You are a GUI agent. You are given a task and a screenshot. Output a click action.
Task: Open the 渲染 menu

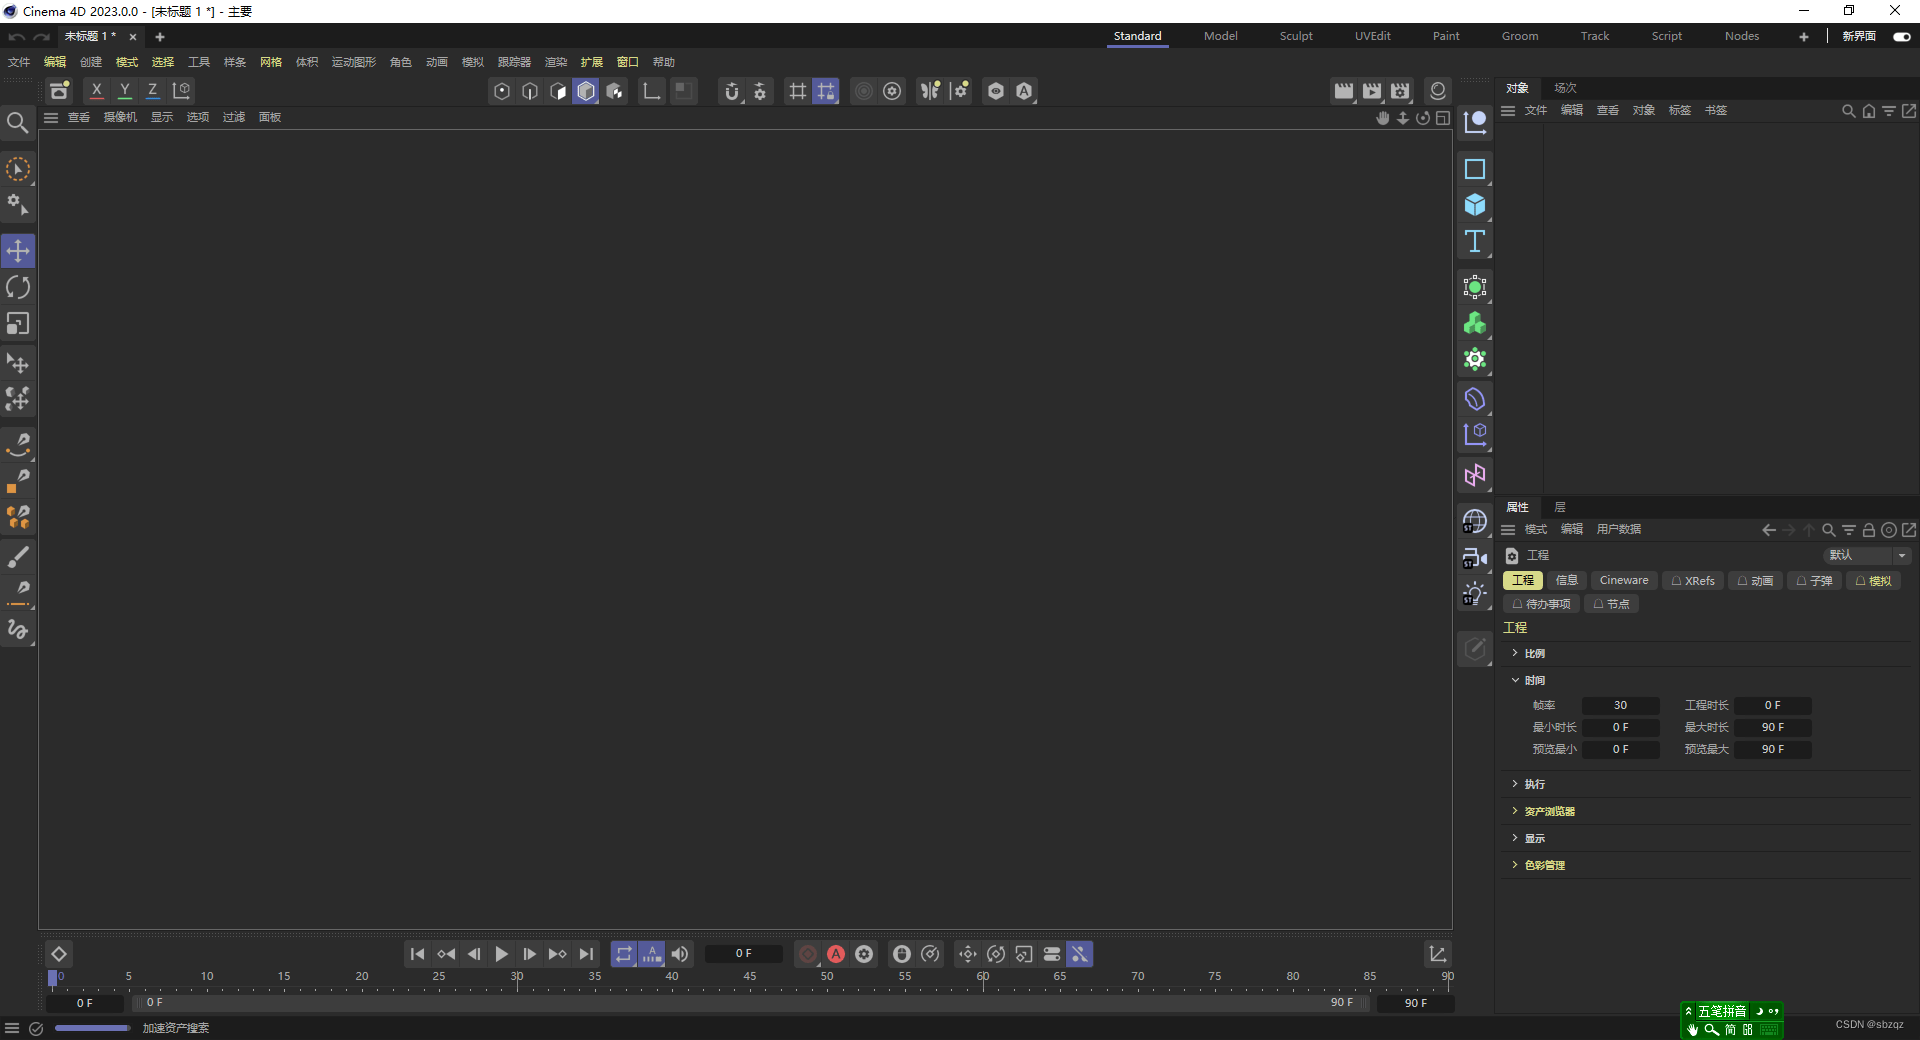(x=556, y=62)
